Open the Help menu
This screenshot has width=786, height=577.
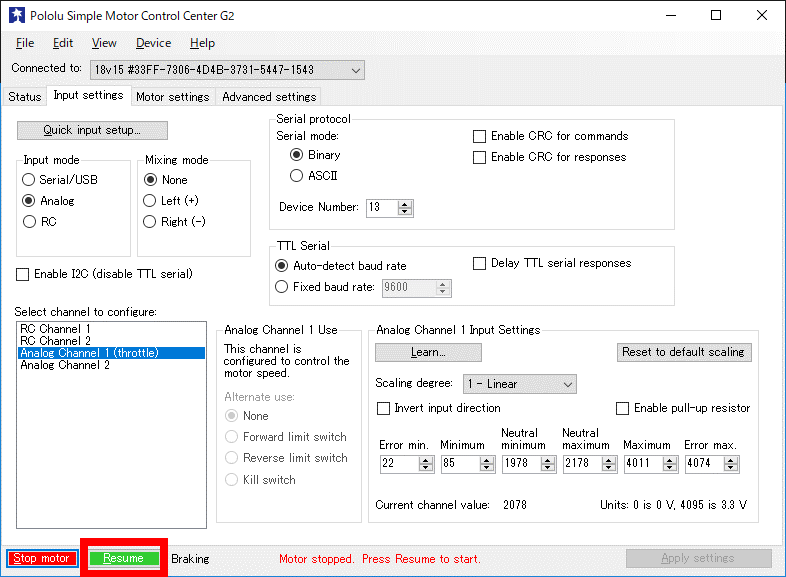(x=202, y=43)
